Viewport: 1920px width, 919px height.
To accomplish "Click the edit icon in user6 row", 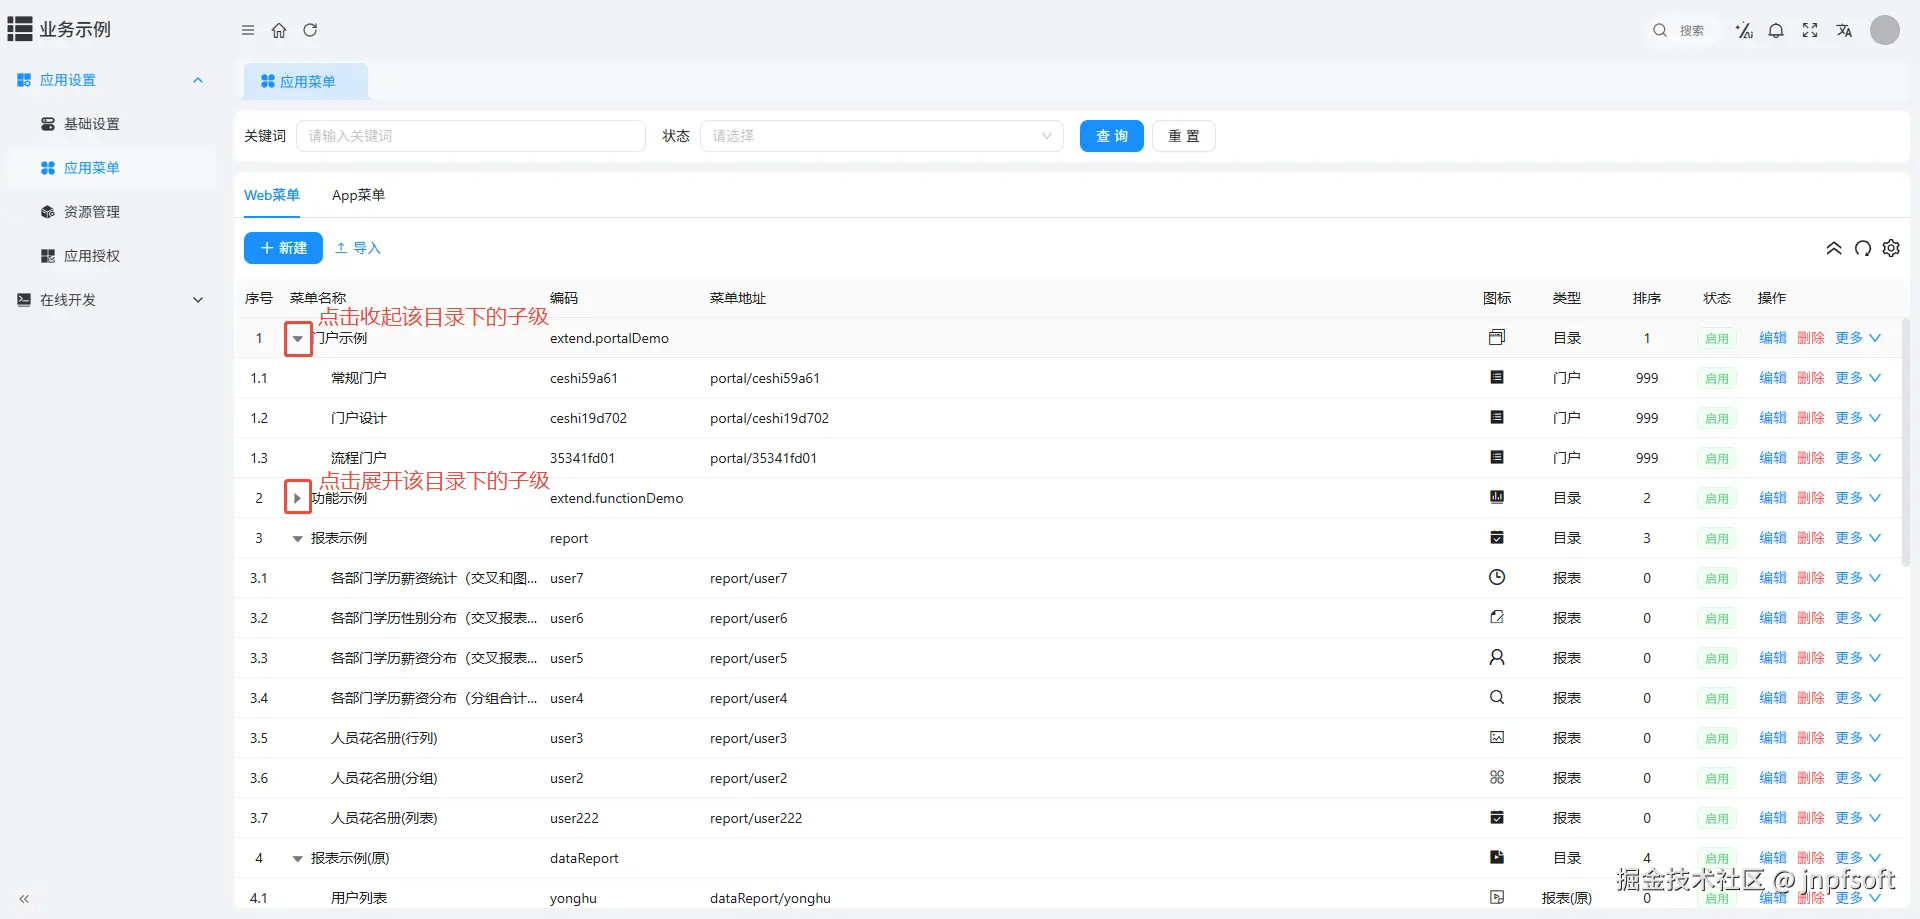I will click(x=1497, y=617).
